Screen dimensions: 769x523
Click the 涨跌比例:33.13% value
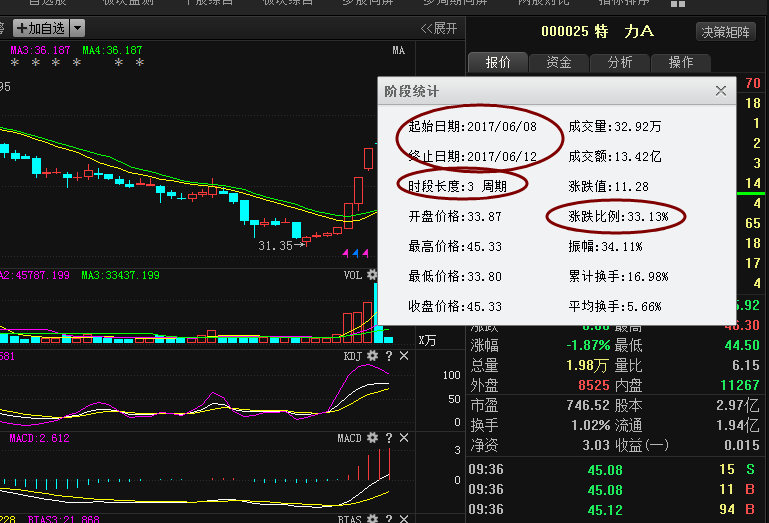pos(618,216)
